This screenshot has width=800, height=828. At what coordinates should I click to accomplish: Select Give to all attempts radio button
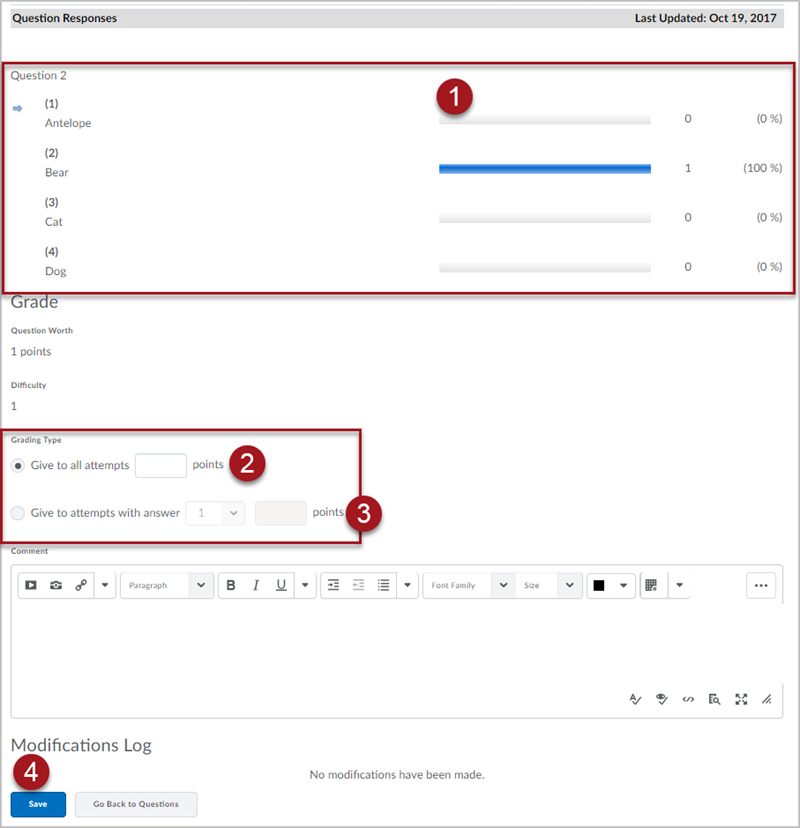point(18,466)
